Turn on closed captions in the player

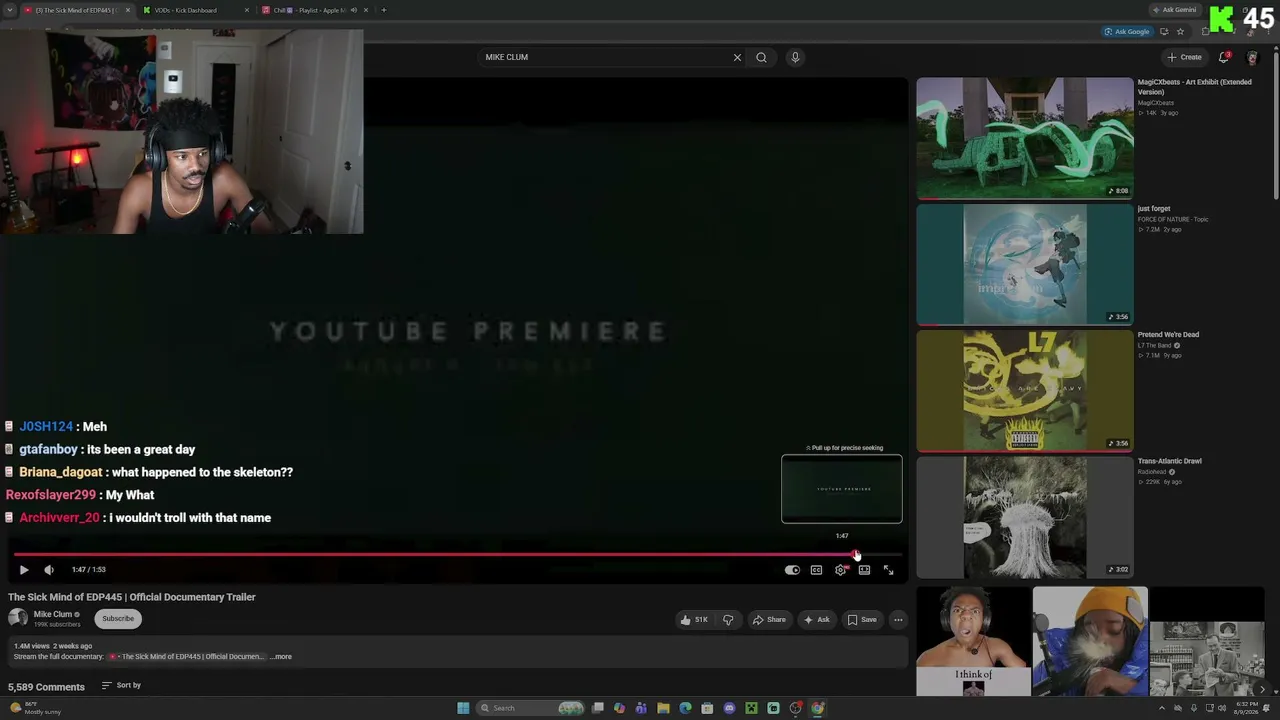[816, 570]
